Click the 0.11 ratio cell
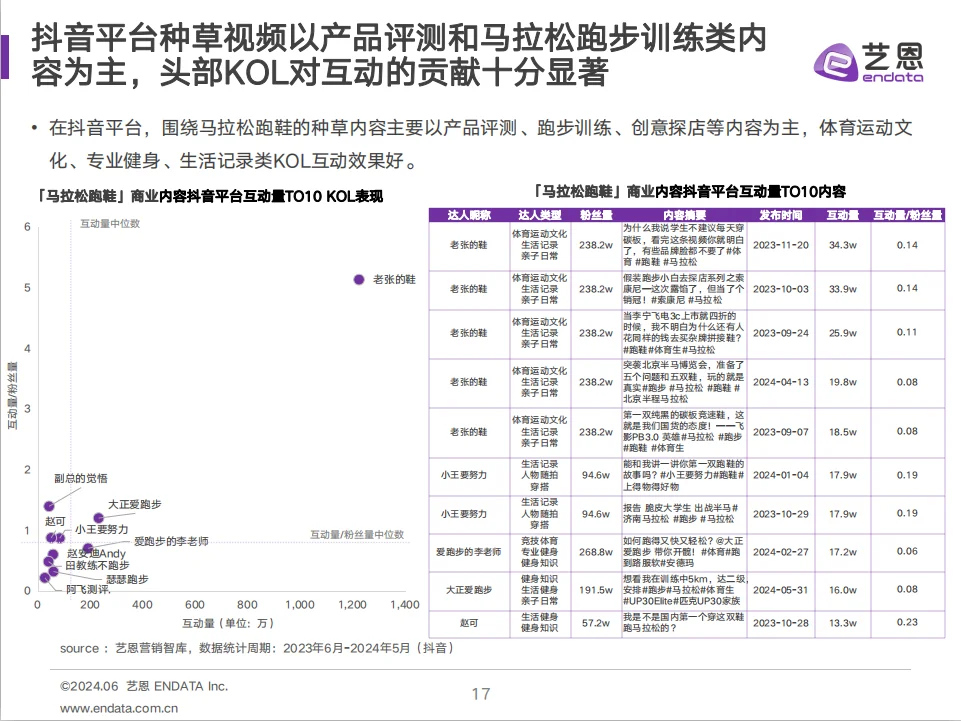 pyautogui.click(x=907, y=332)
